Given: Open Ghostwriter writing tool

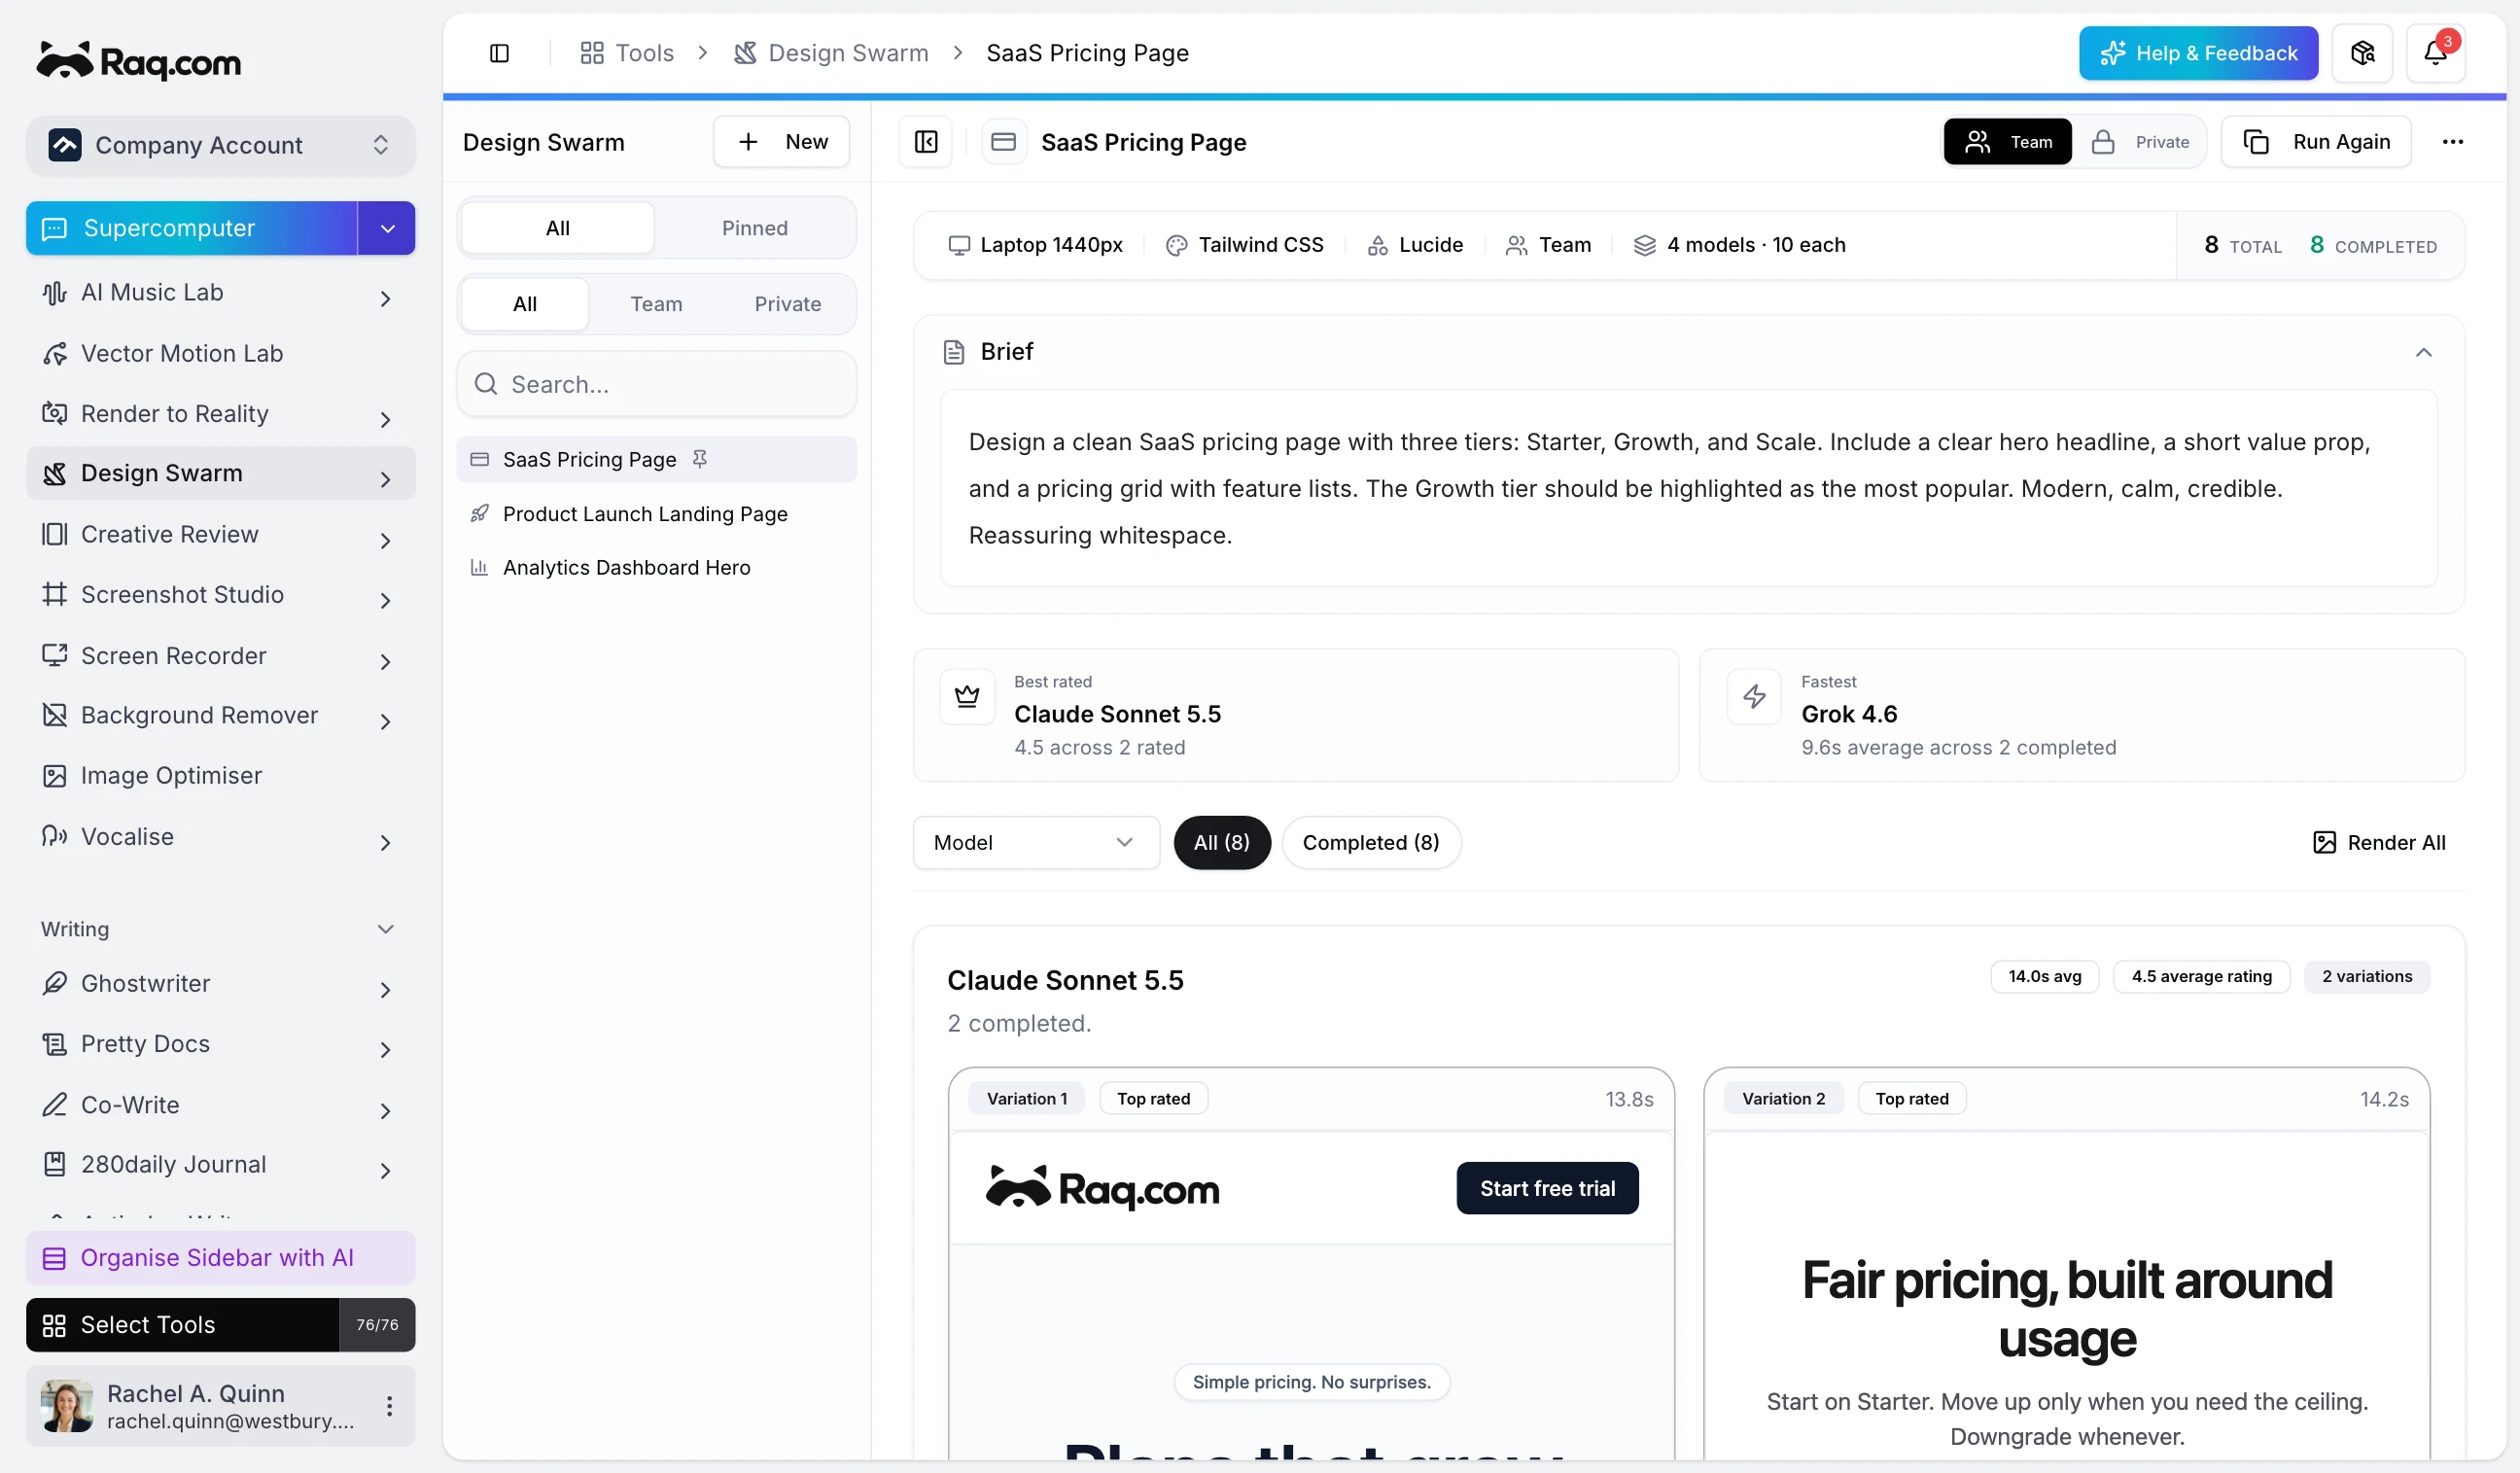Looking at the screenshot, I should coord(218,984).
